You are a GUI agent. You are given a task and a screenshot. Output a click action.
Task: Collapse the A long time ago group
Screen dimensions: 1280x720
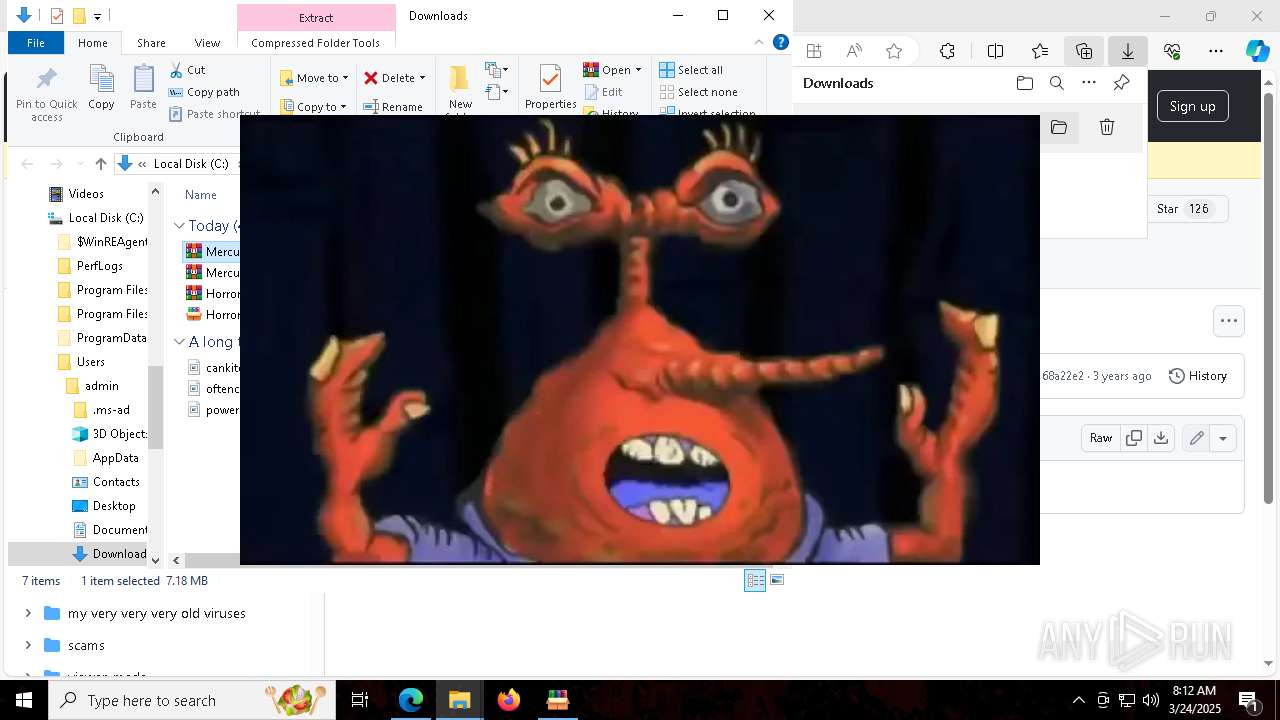click(179, 342)
